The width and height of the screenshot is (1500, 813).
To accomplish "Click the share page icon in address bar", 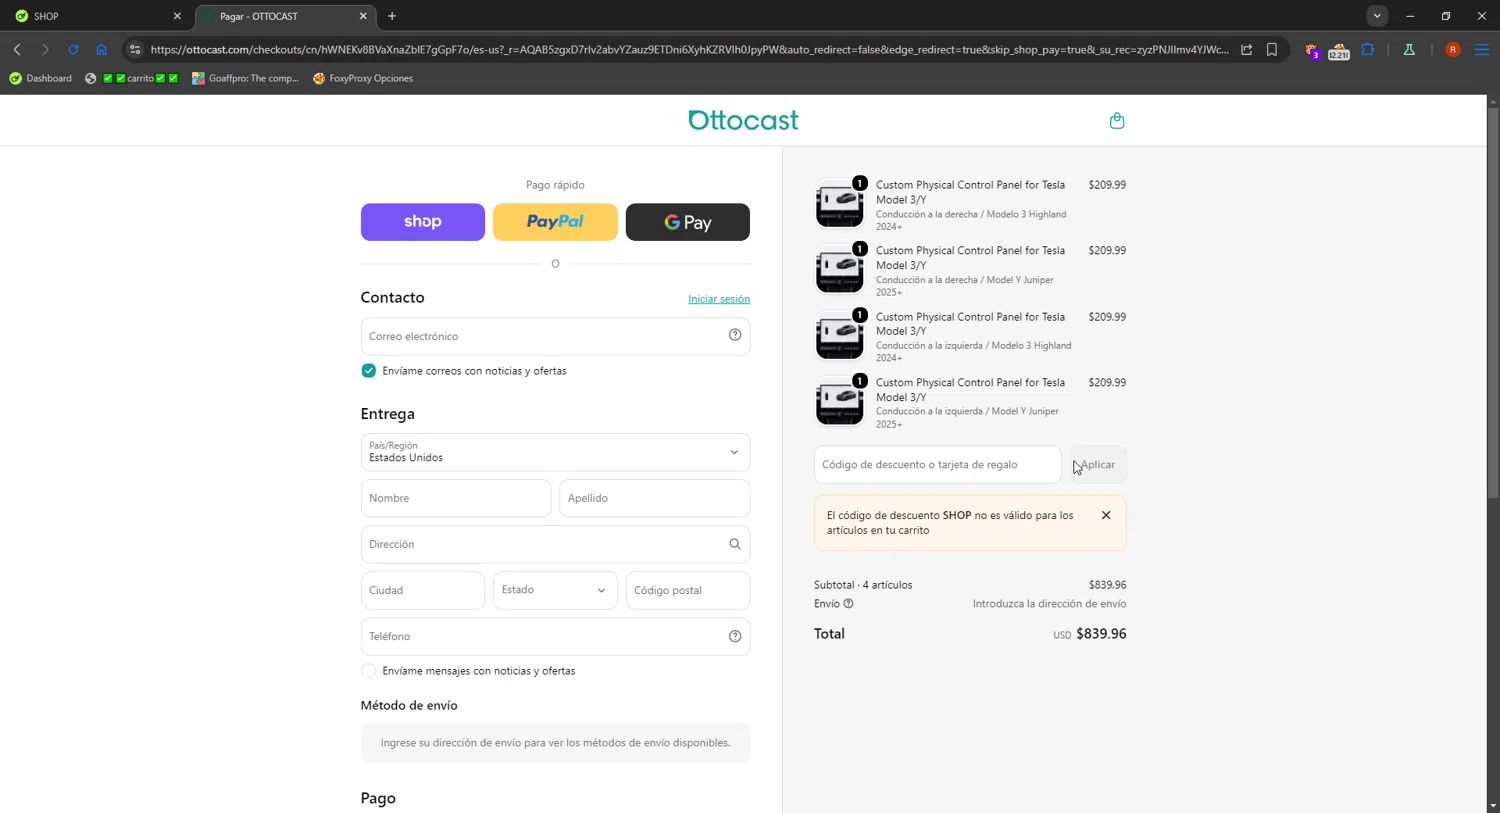I will [1247, 49].
